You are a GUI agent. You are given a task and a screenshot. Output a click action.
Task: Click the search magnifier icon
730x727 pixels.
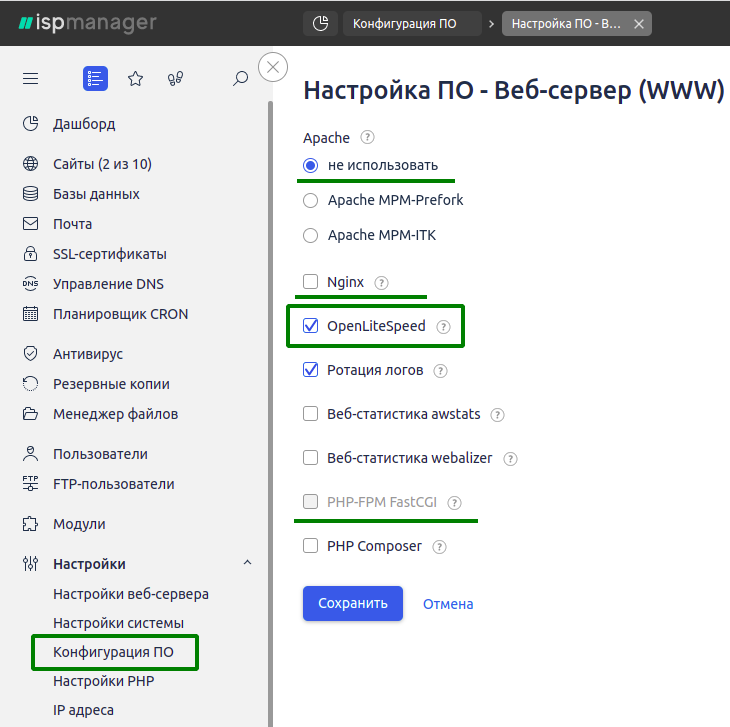point(240,78)
